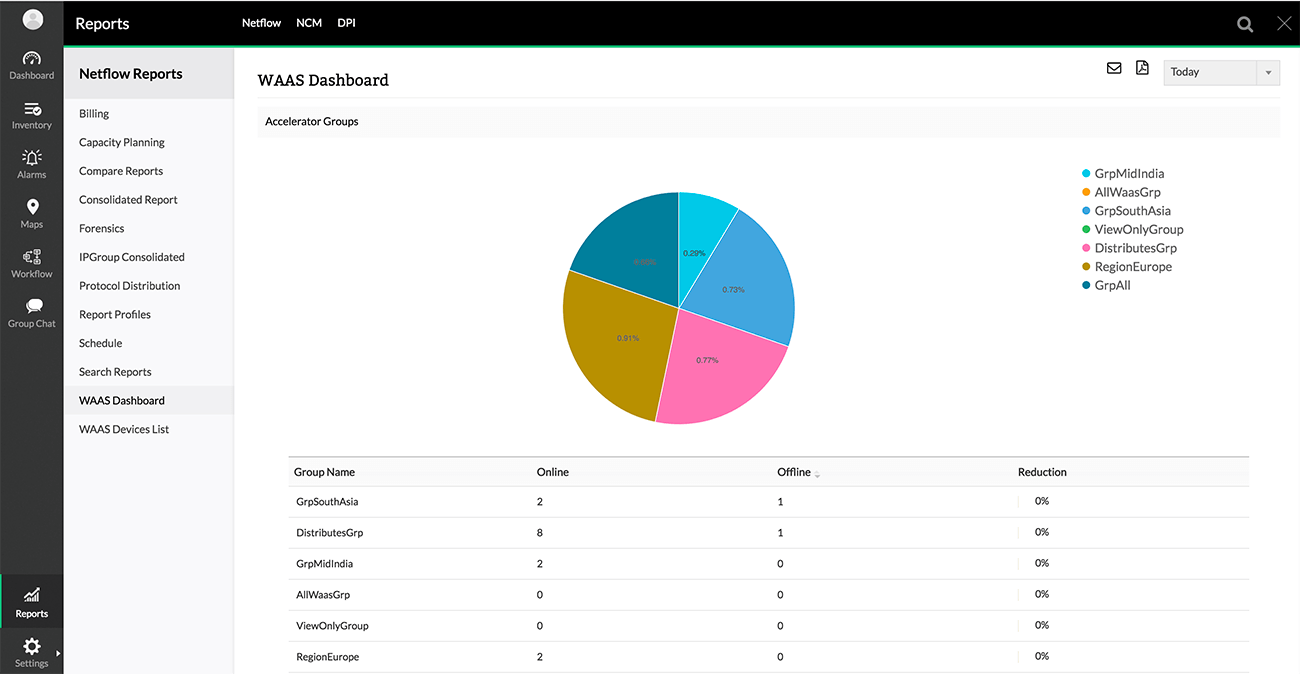Open WAAS Devices List

click(x=124, y=429)
